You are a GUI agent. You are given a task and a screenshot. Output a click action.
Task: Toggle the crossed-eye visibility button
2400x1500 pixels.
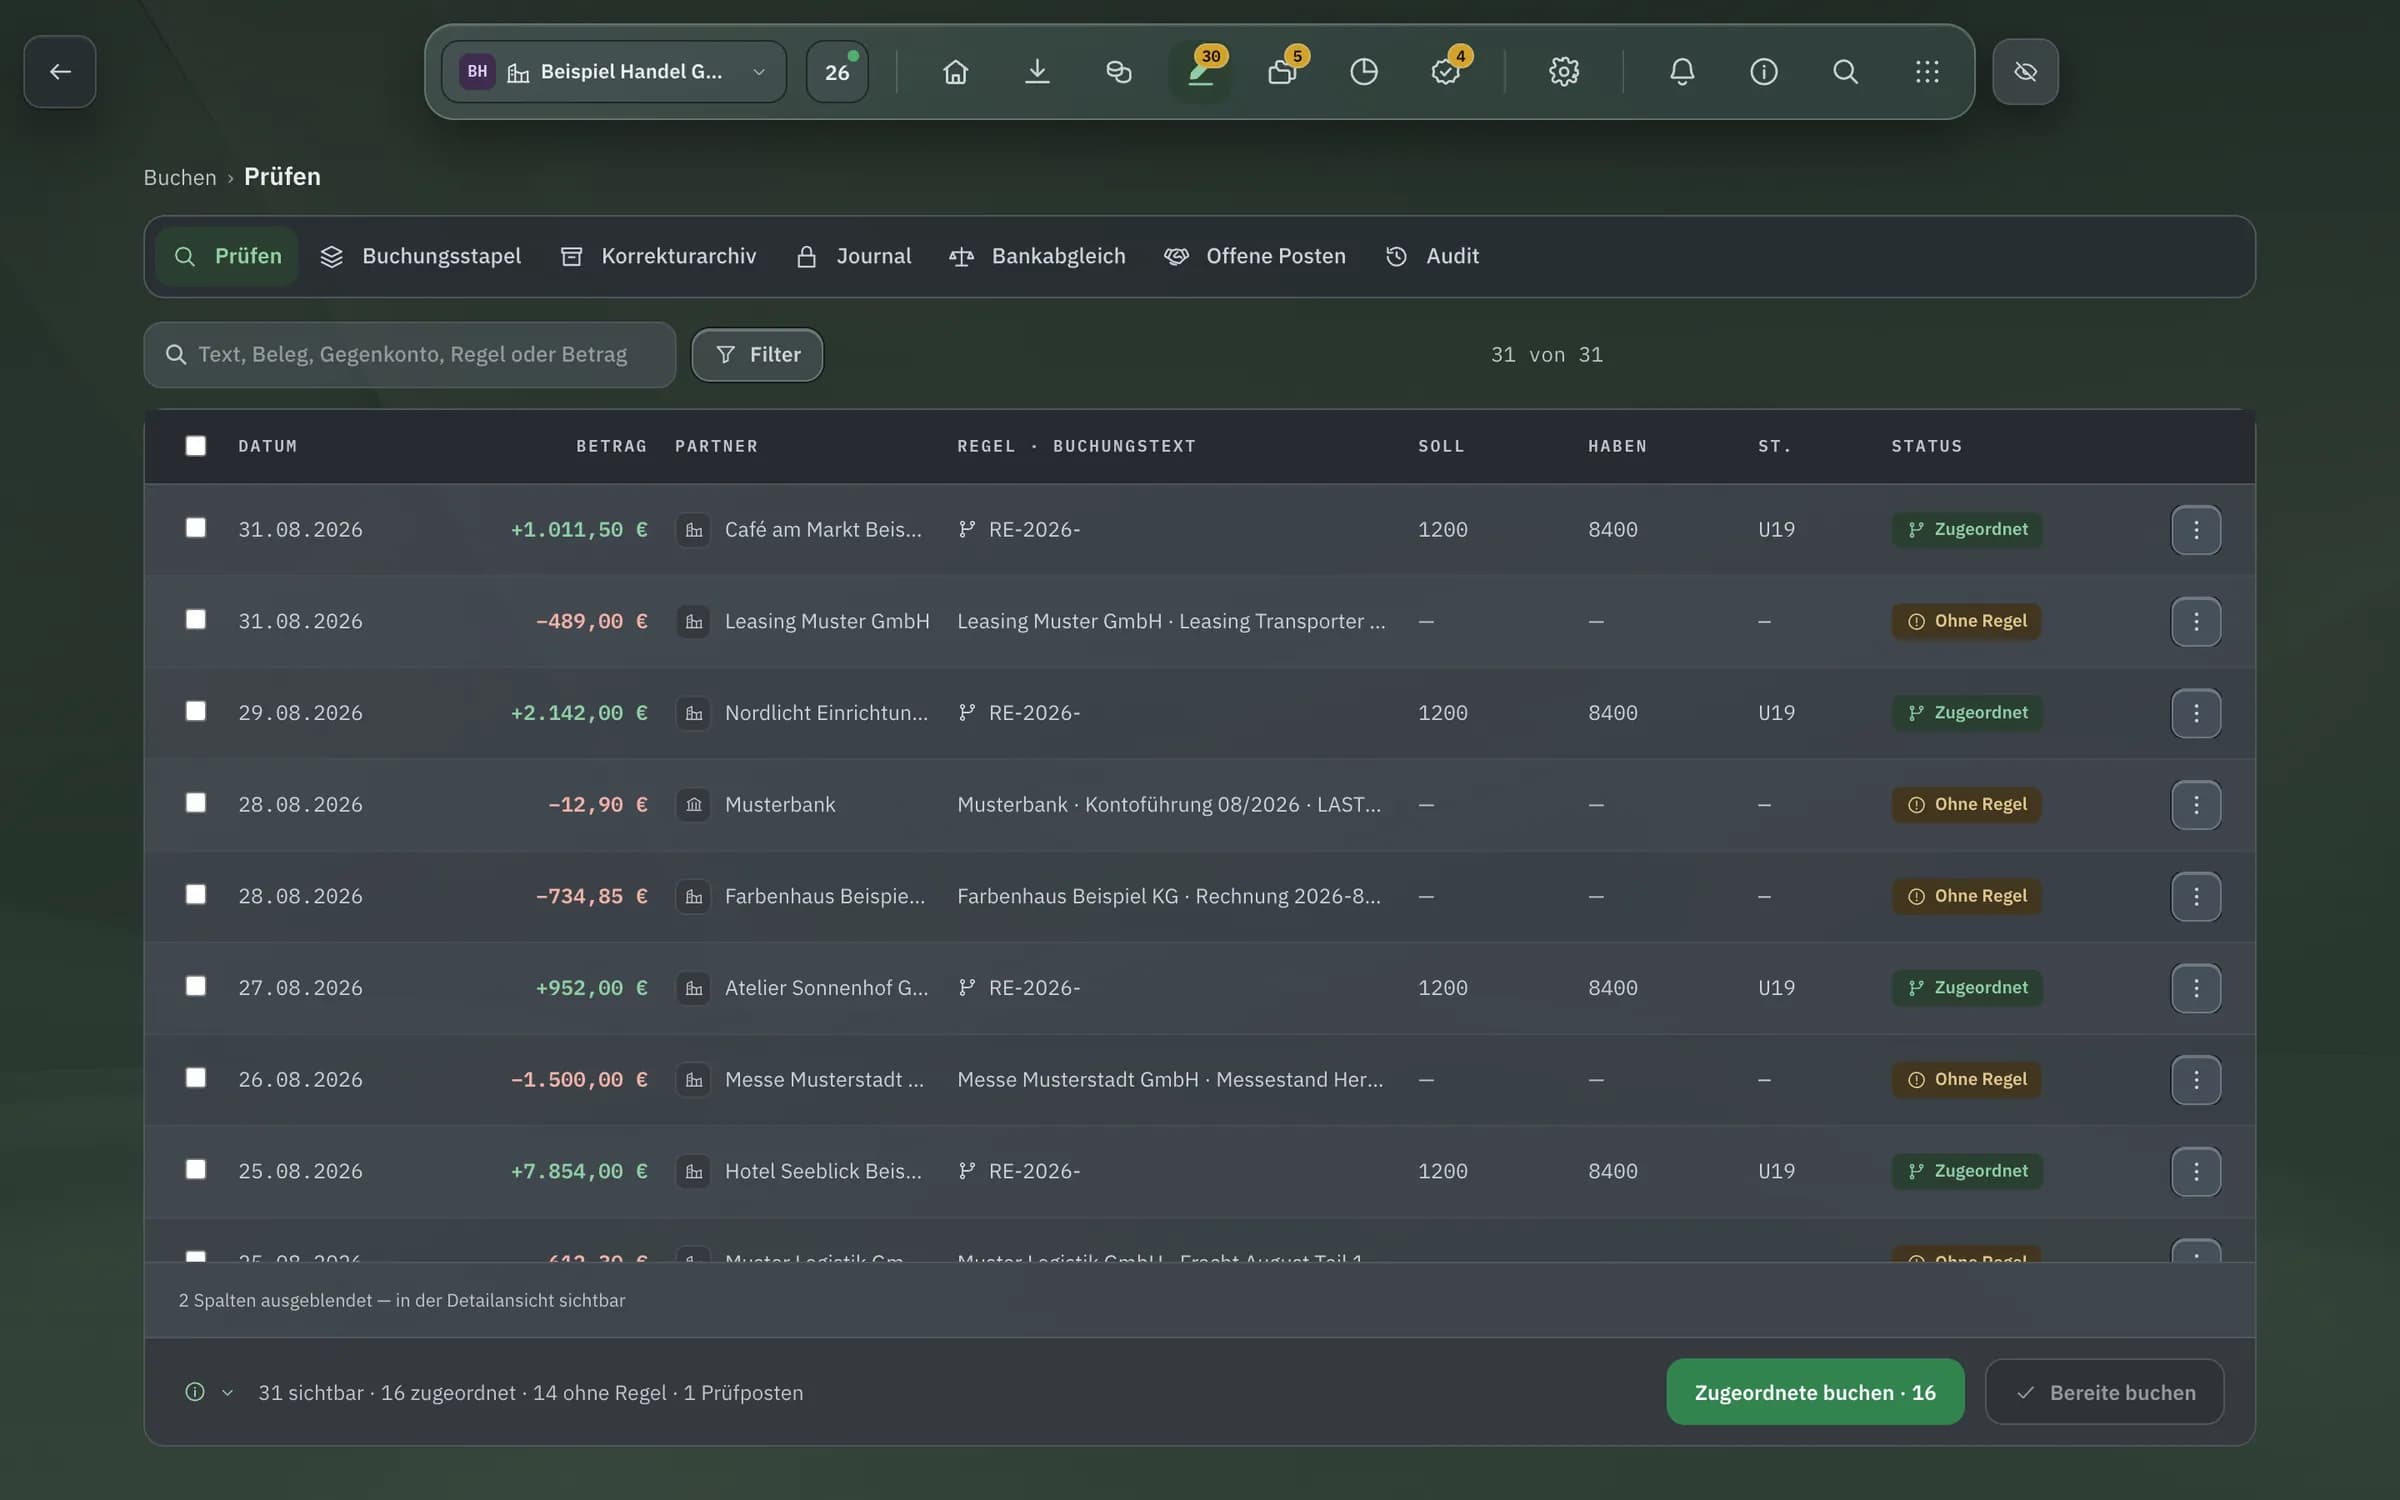pyautogui.click(x=2025, y=72)
